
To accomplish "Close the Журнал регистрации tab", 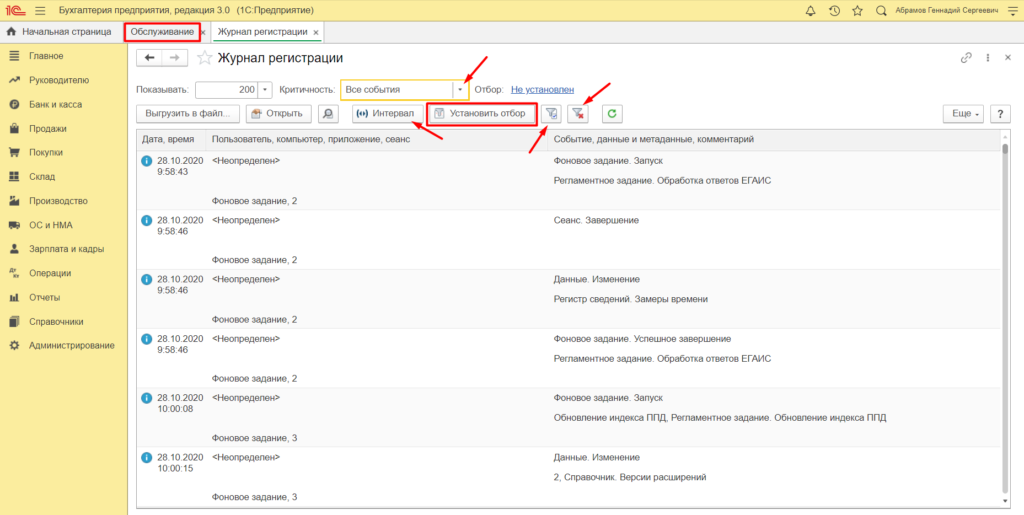I will point(316,33).
